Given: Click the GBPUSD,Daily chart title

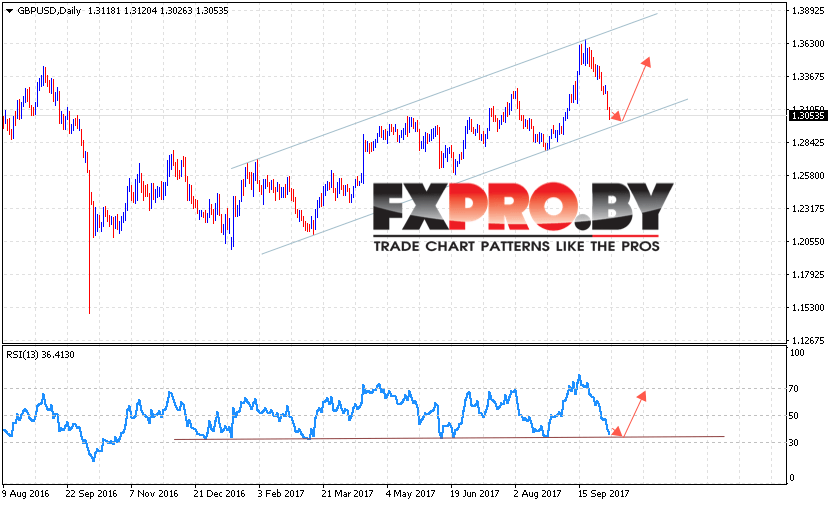Looking at the screenshot, I should (49, 11).
